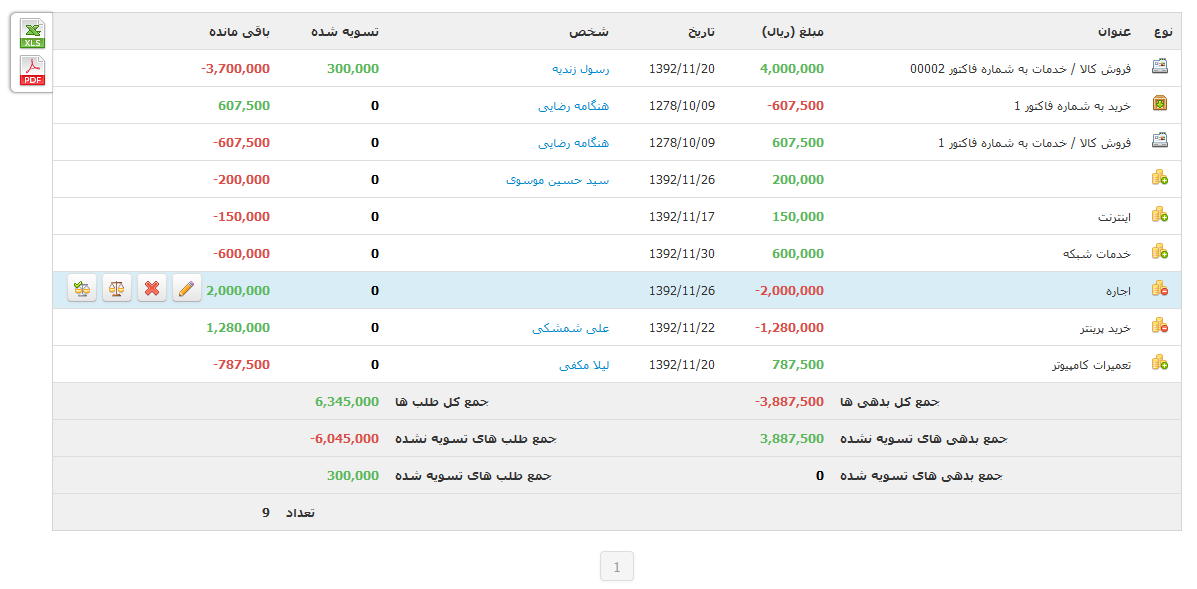
Task: Click the coins icon in خدمات شبکه row
Action: click(1159, 253)
